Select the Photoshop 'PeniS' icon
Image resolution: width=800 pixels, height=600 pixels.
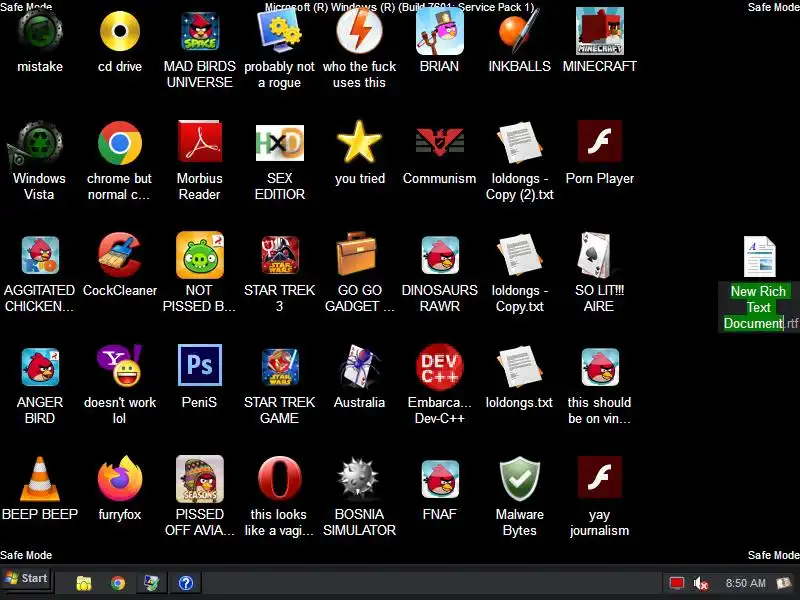200,365
